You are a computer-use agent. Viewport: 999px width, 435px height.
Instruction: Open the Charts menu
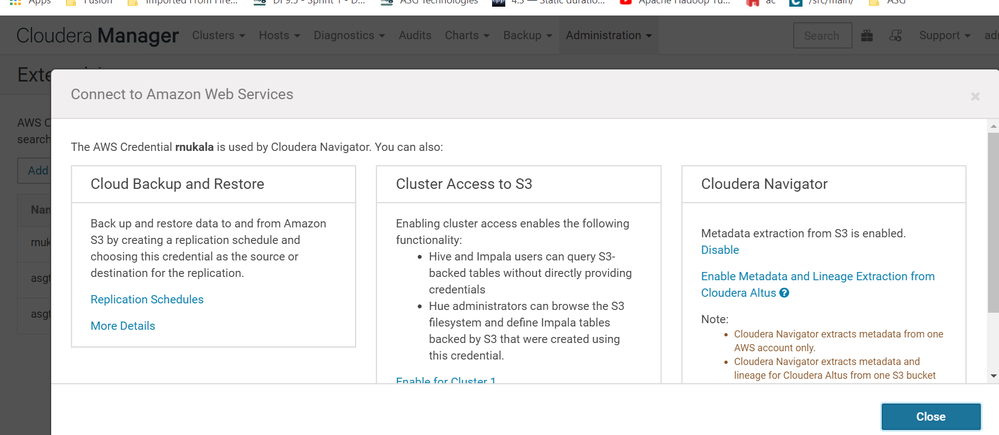467,36
